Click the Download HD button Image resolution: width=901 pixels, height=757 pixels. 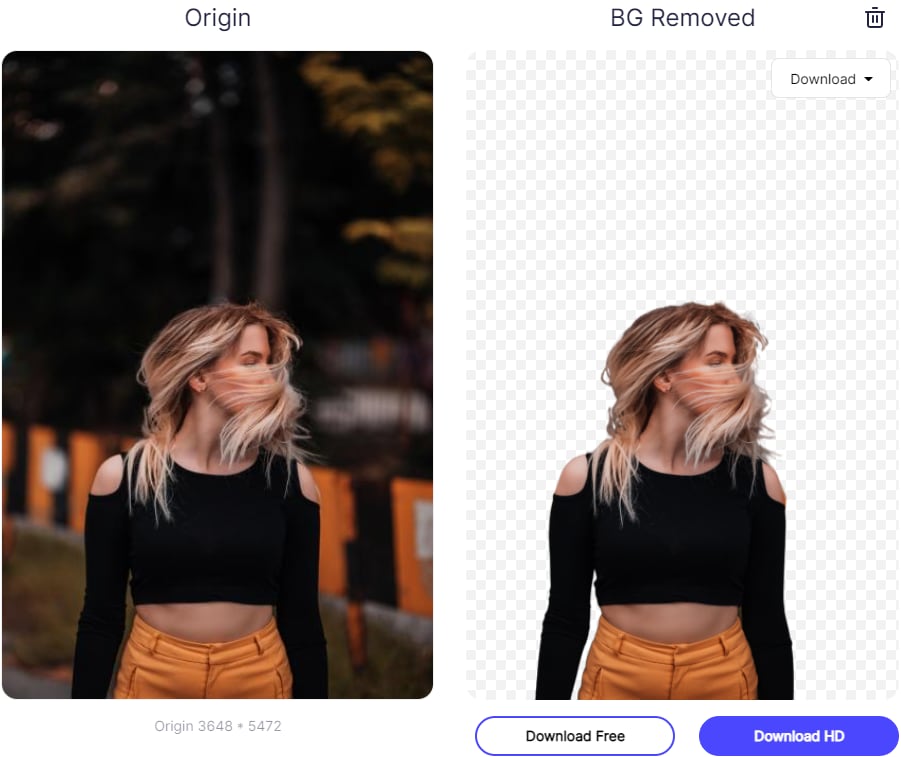pos(799,736)
